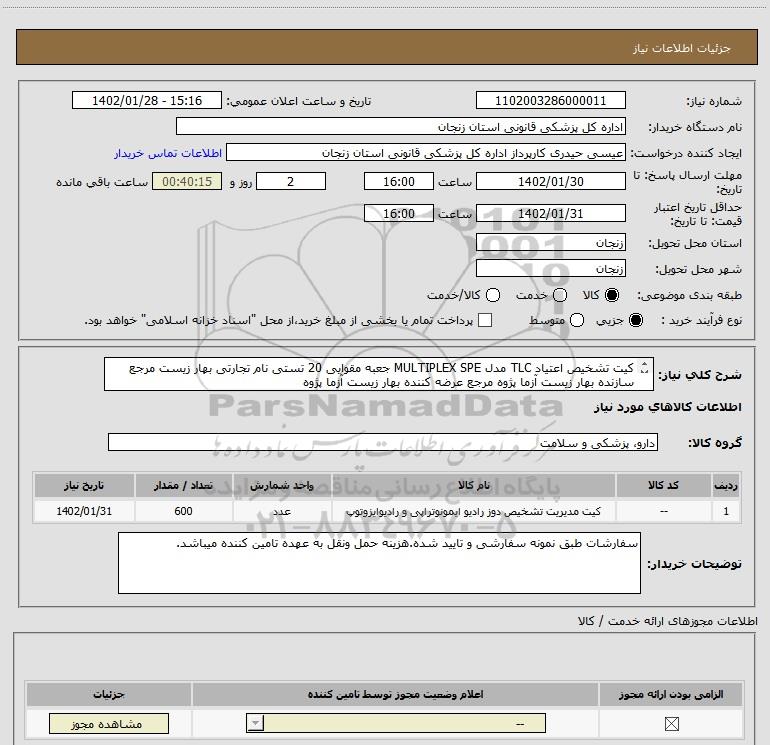
Task: Toggle the اسناد خزانه اسلامی payment checkbox
Action: 485,320
